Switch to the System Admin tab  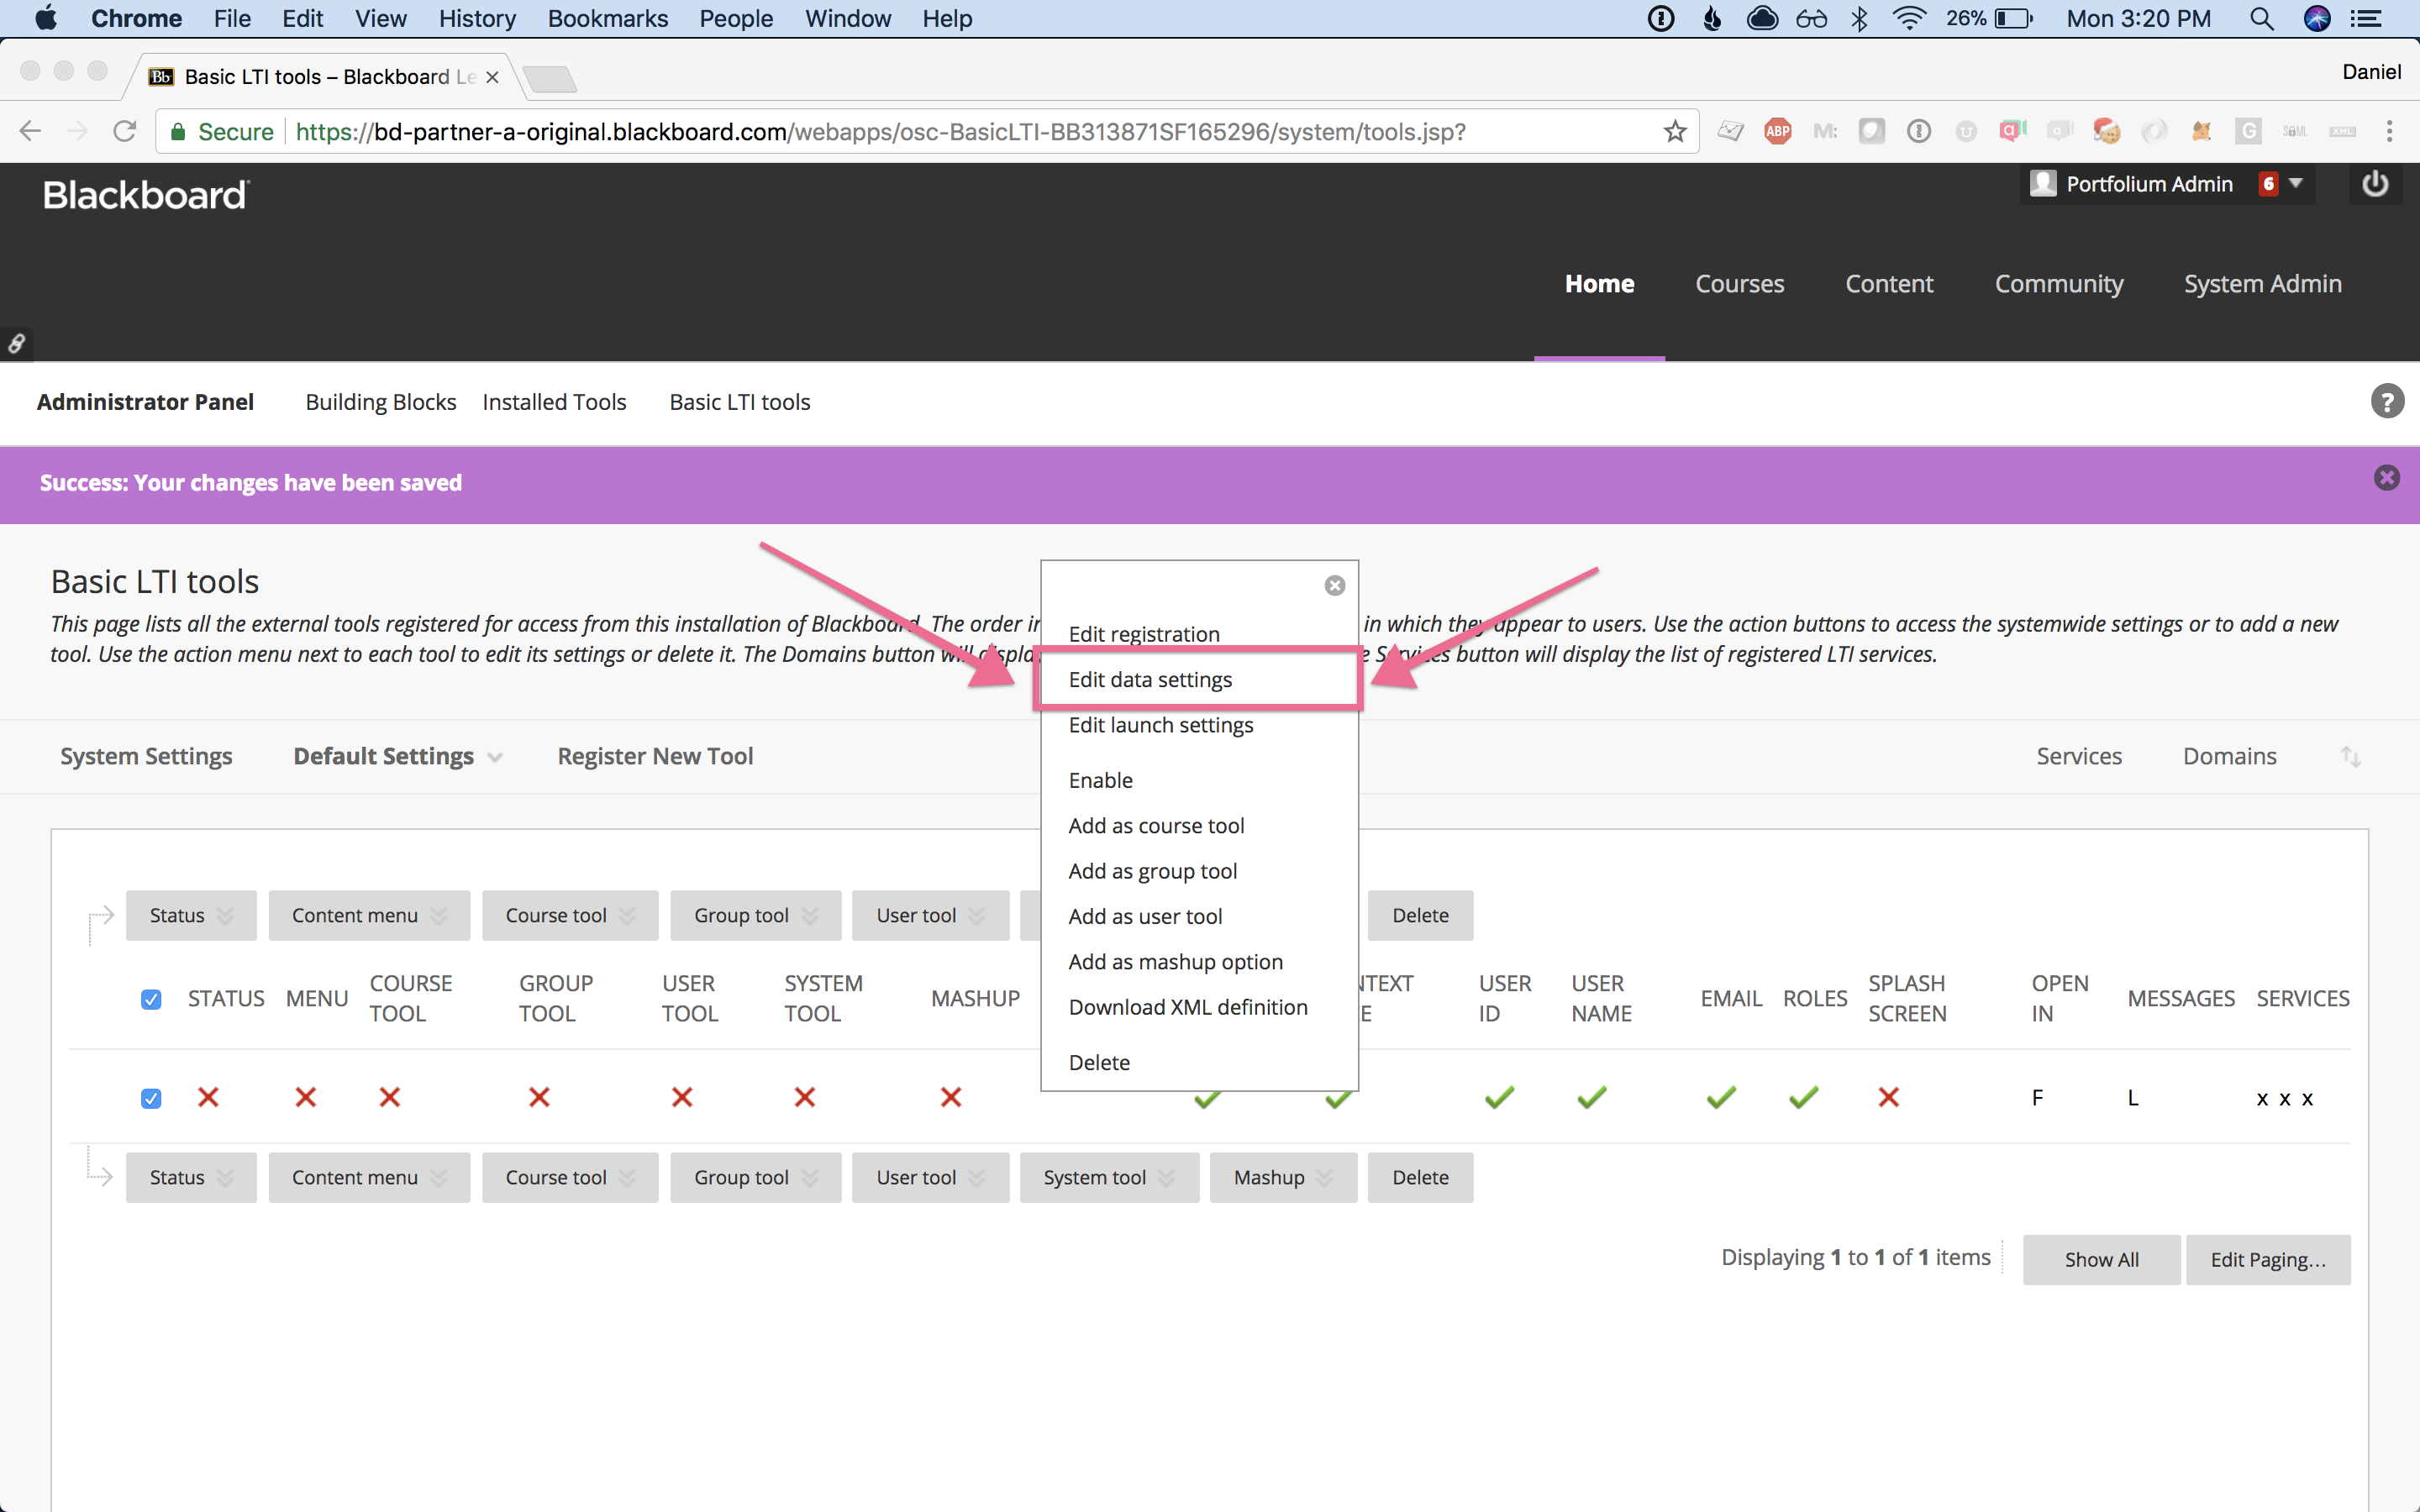point(2262,284)
